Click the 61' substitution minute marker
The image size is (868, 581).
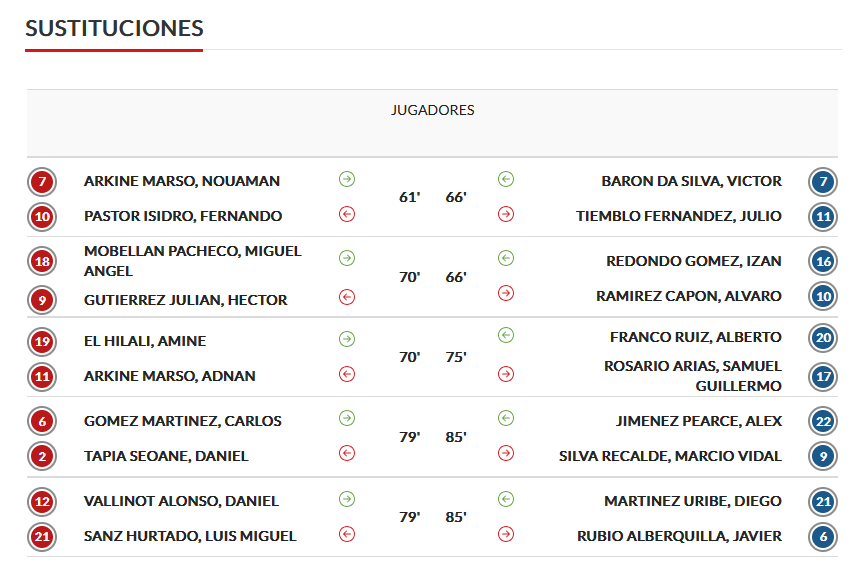[x=409, y=197]
